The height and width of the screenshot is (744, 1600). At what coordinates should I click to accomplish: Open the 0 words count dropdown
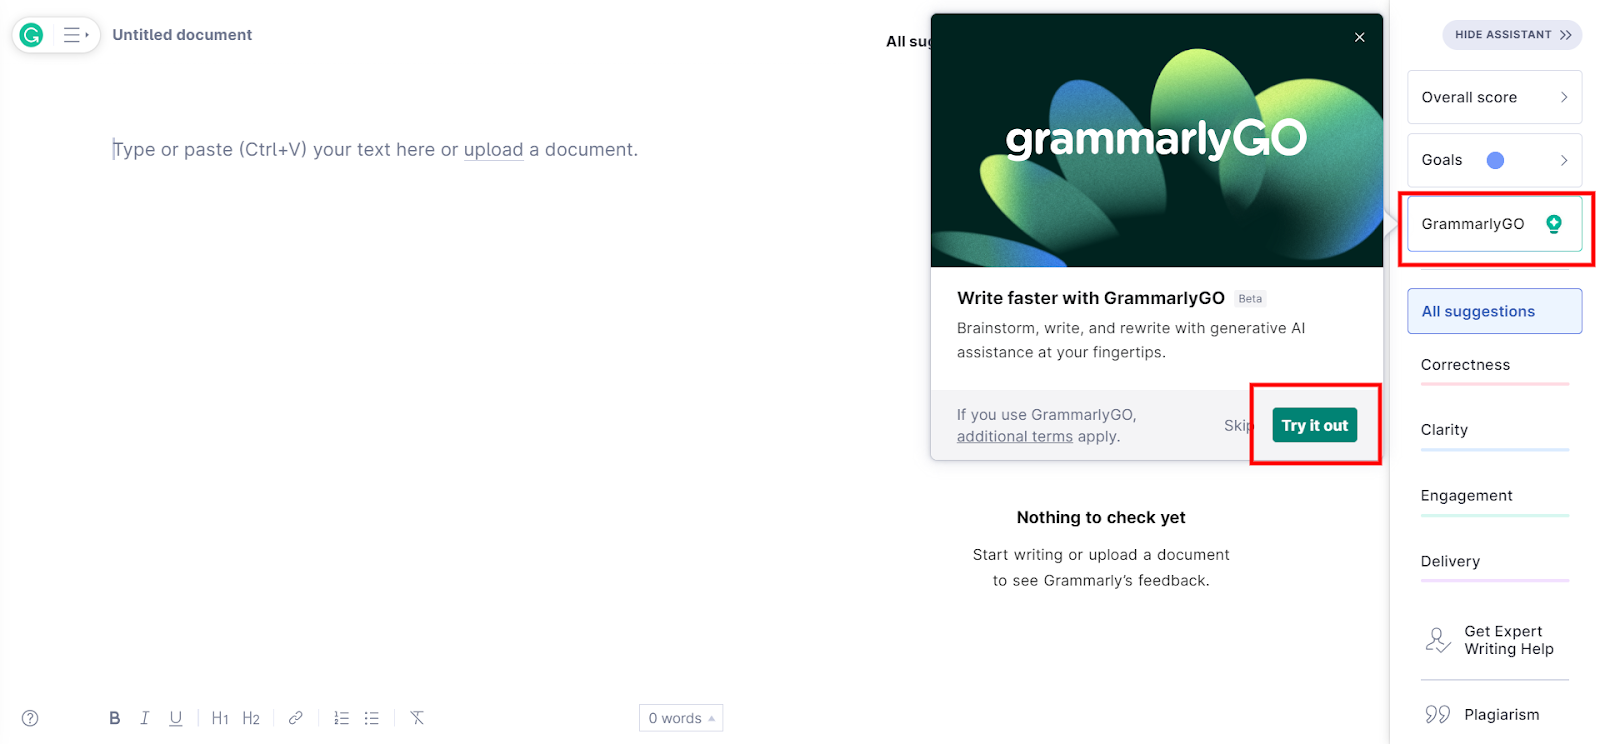coord(681,718)
